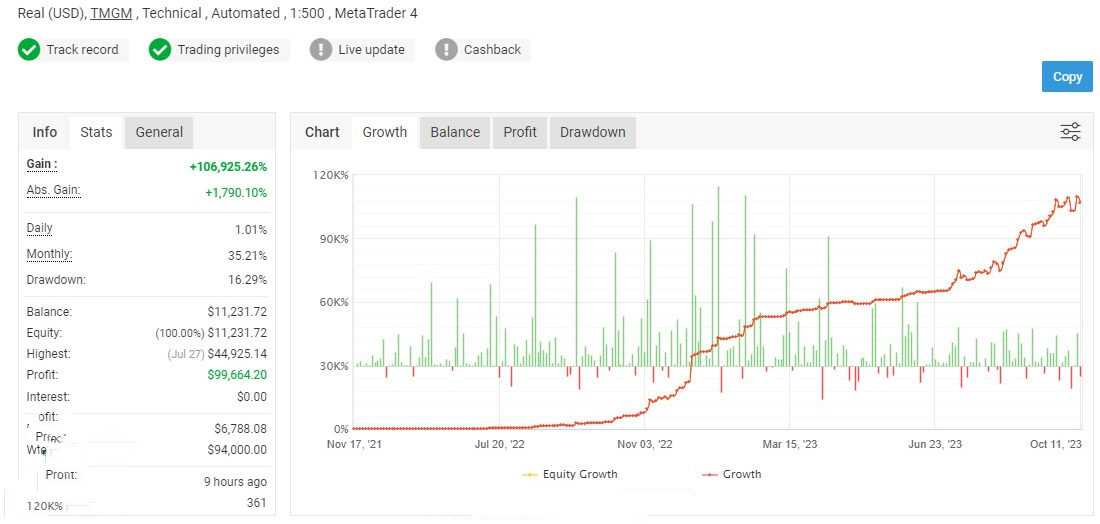Click the green Track record checkmark icon
Viewport: 1100px width, 524px height.
29,50
